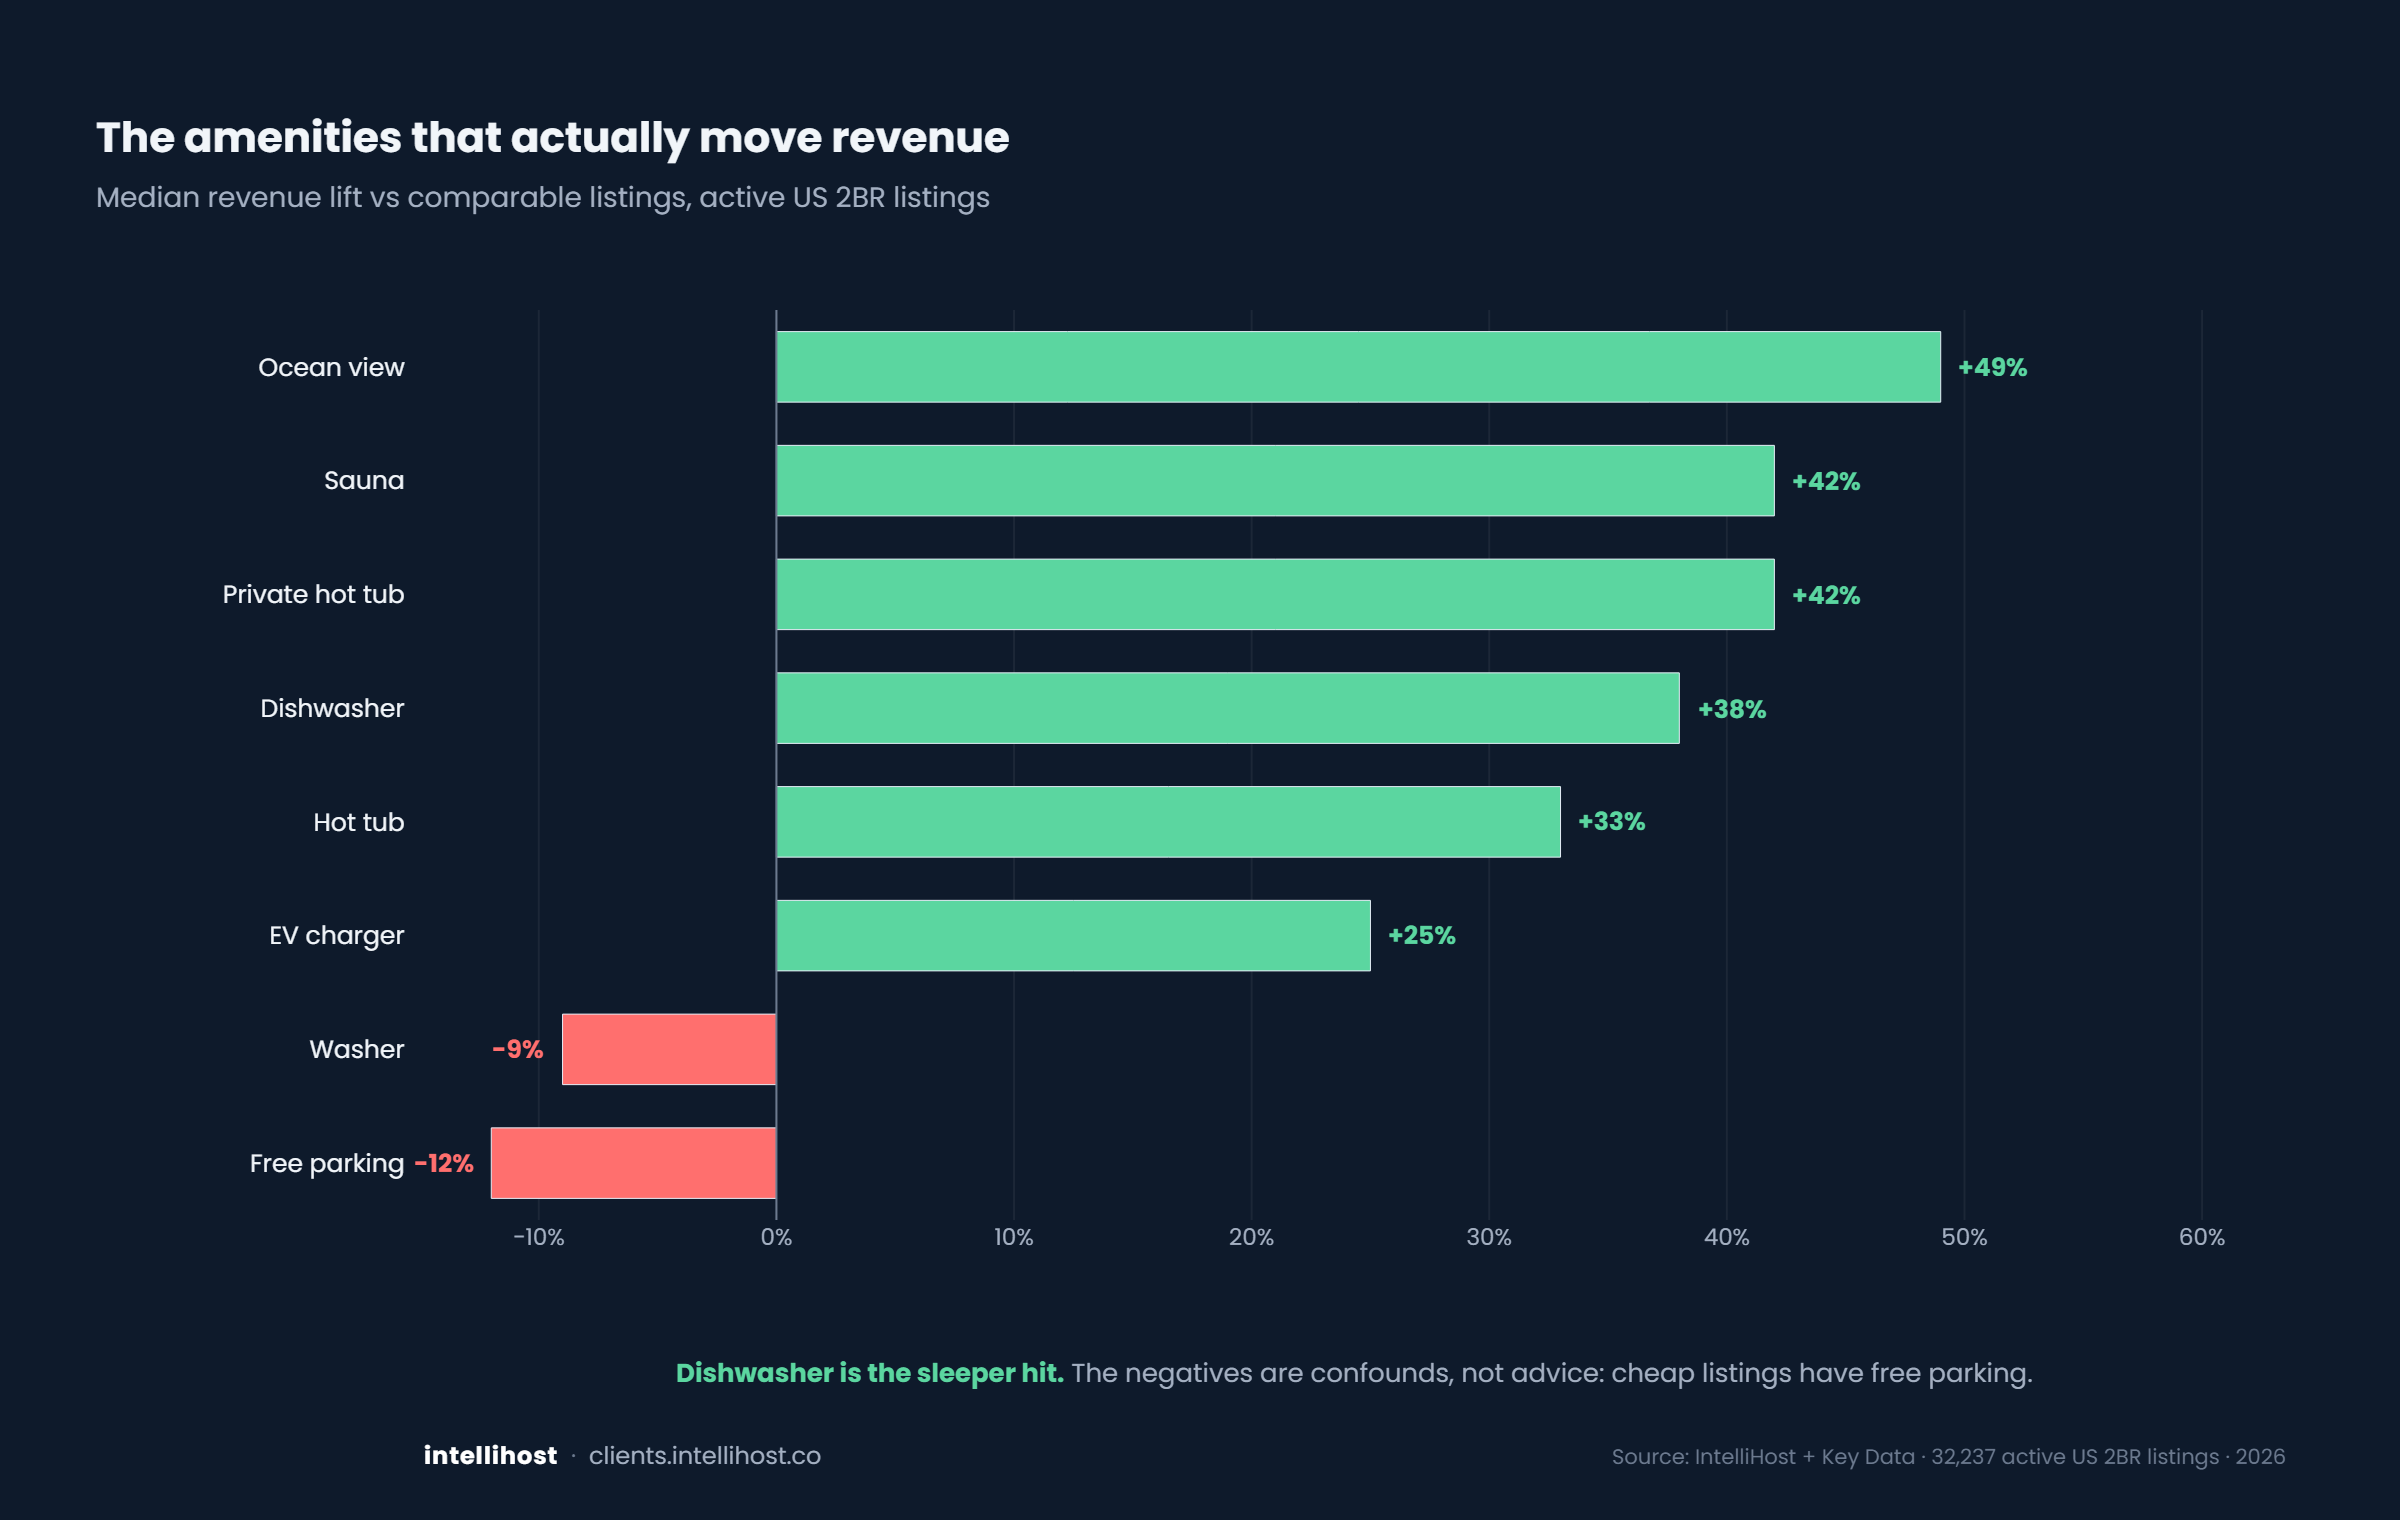Screen dimensions: 2400x1520
Task: Open the clients.intellihost.co link
Action: (x=705, y=1456)
